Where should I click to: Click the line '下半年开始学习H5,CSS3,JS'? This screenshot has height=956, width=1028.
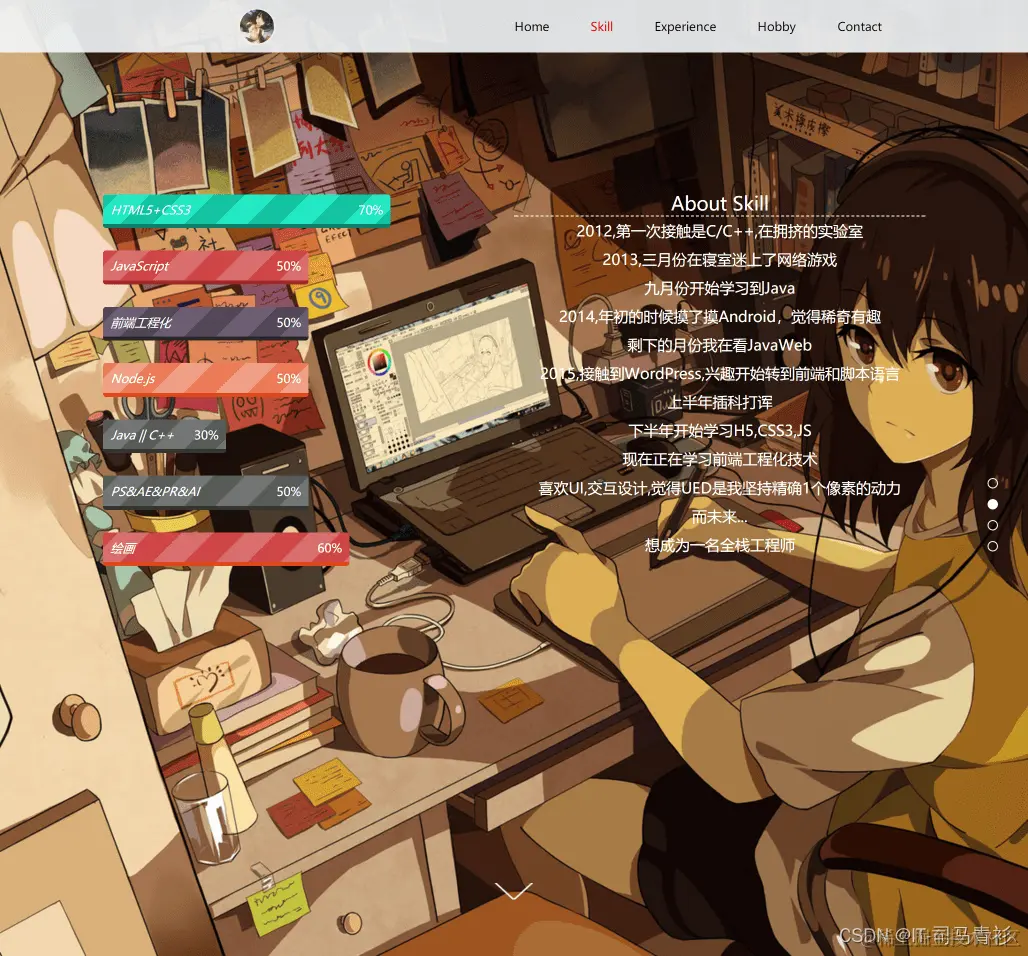click(719, 431)
